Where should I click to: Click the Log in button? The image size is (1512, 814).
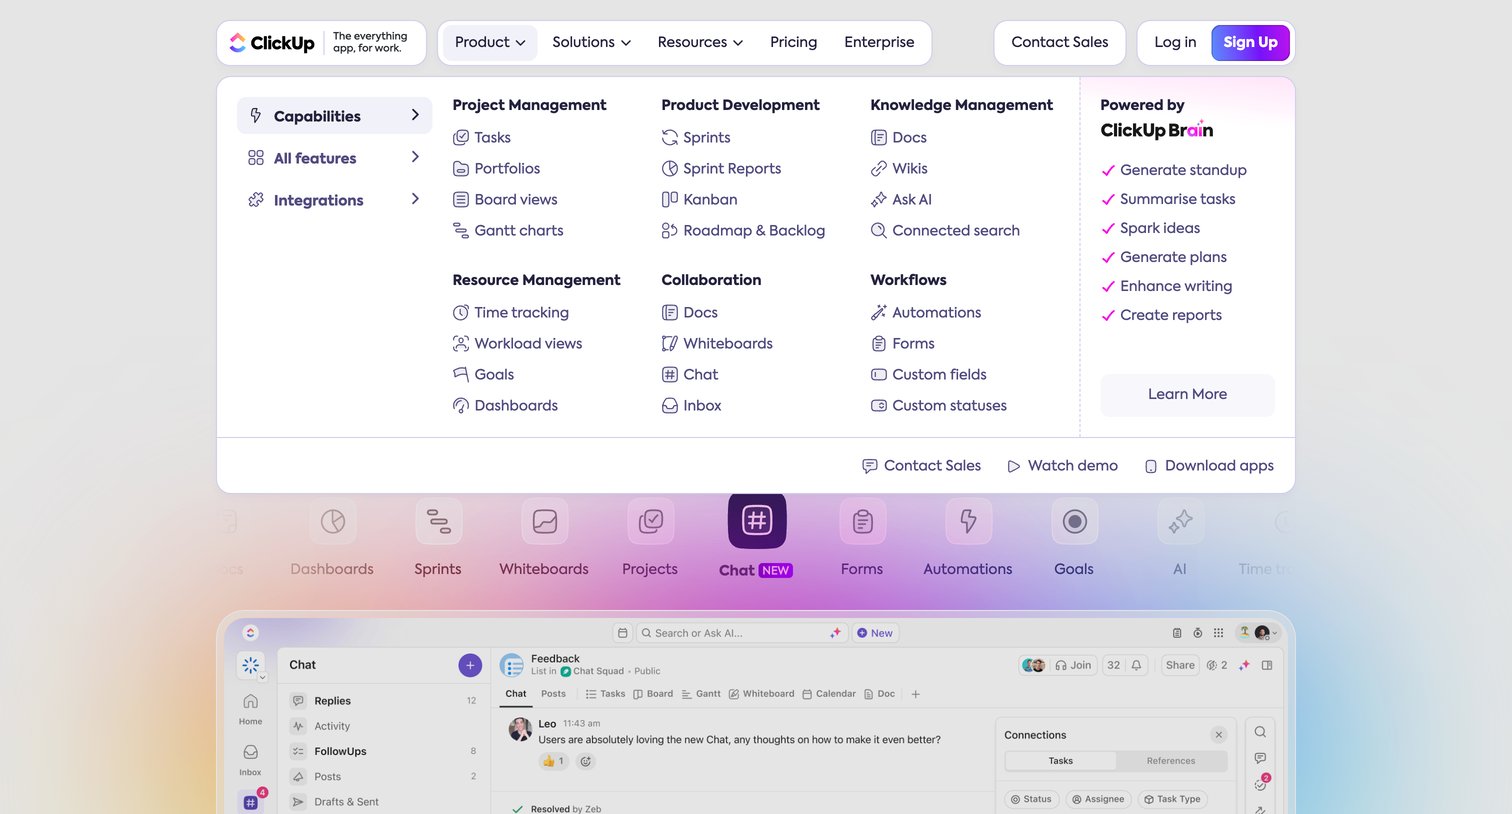point(1175,43)
